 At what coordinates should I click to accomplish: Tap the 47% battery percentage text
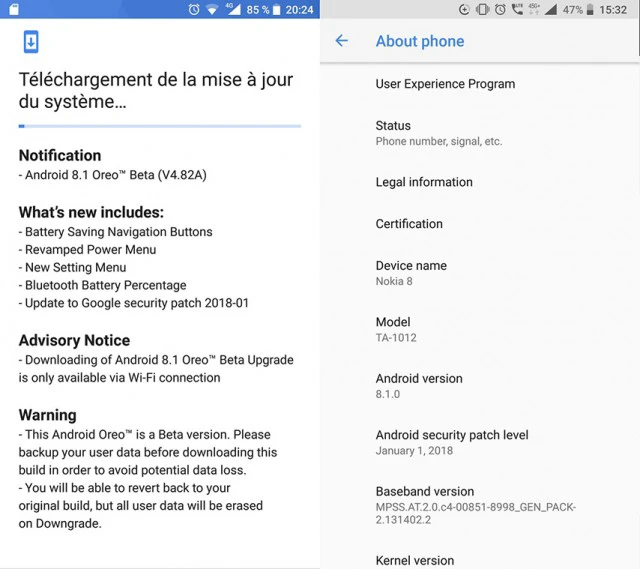tap(573, 9)
